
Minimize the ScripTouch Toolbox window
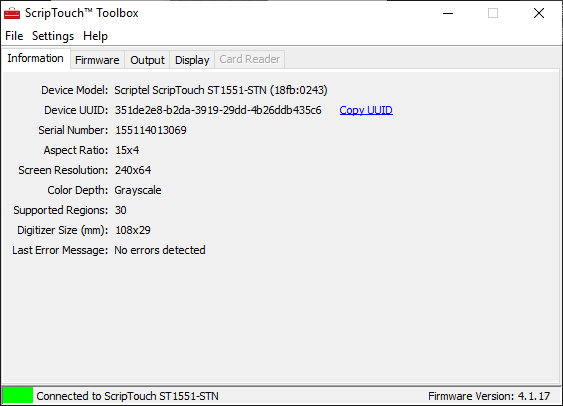click(x=448, y=14)
